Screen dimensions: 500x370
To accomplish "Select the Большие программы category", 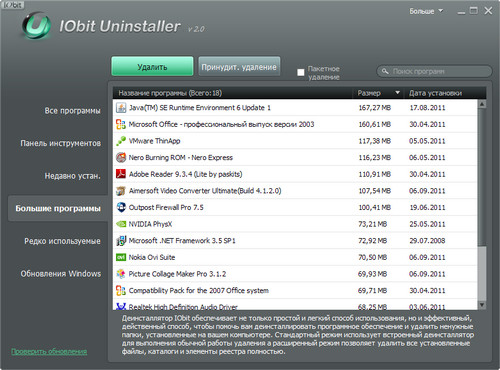I will coord(58,209).
